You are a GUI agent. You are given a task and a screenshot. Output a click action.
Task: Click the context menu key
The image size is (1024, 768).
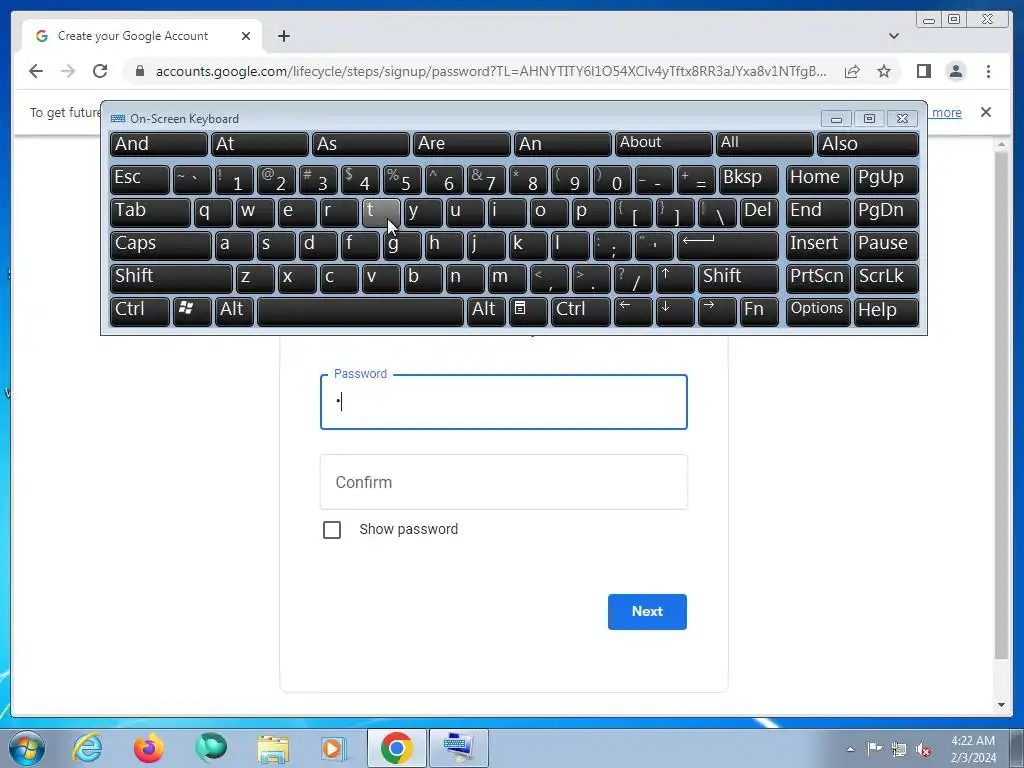click(528, 311)
